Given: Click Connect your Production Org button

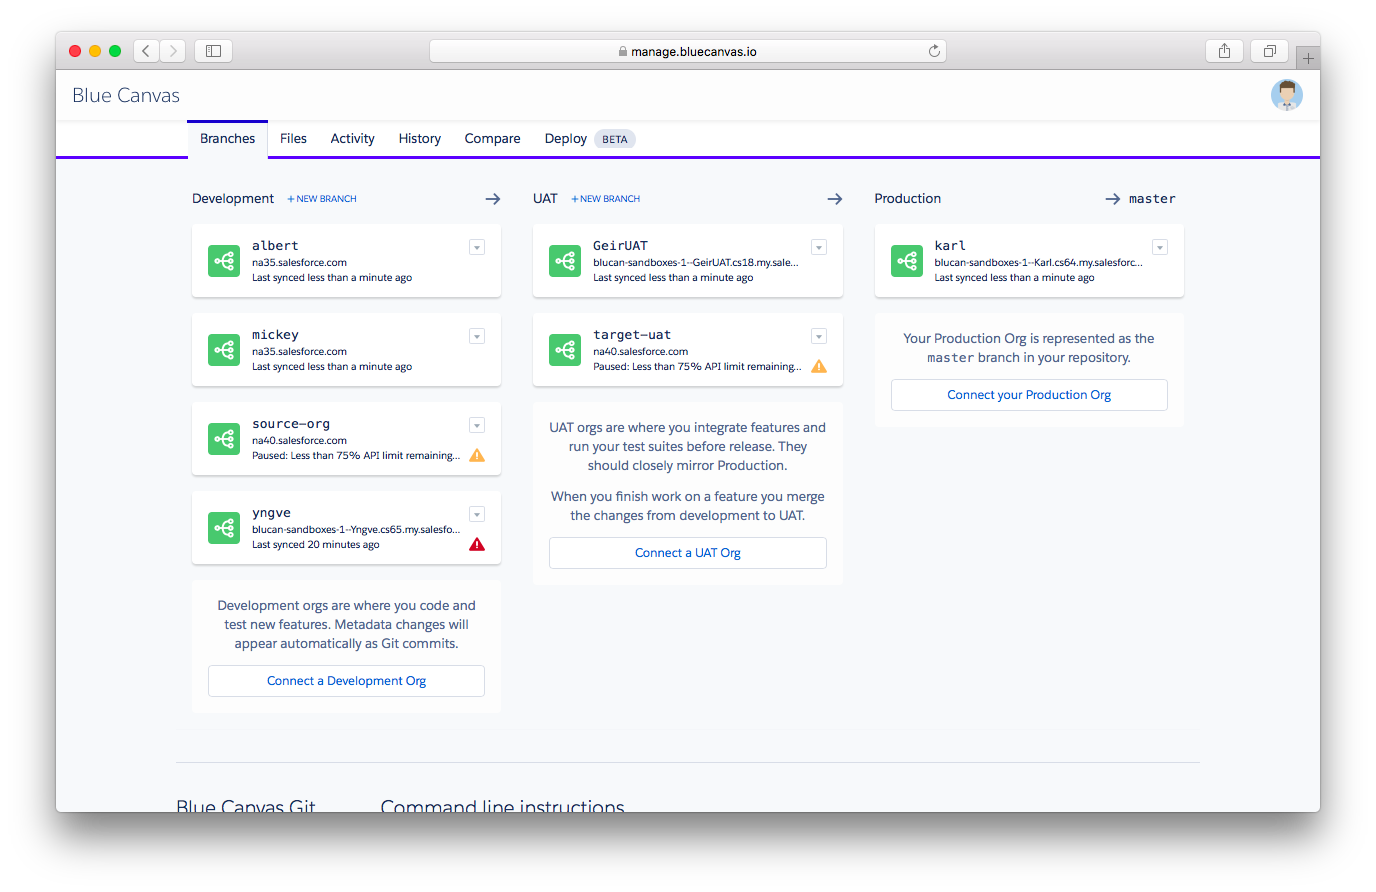Looking at the screenshot, I should coord(1030,395).
